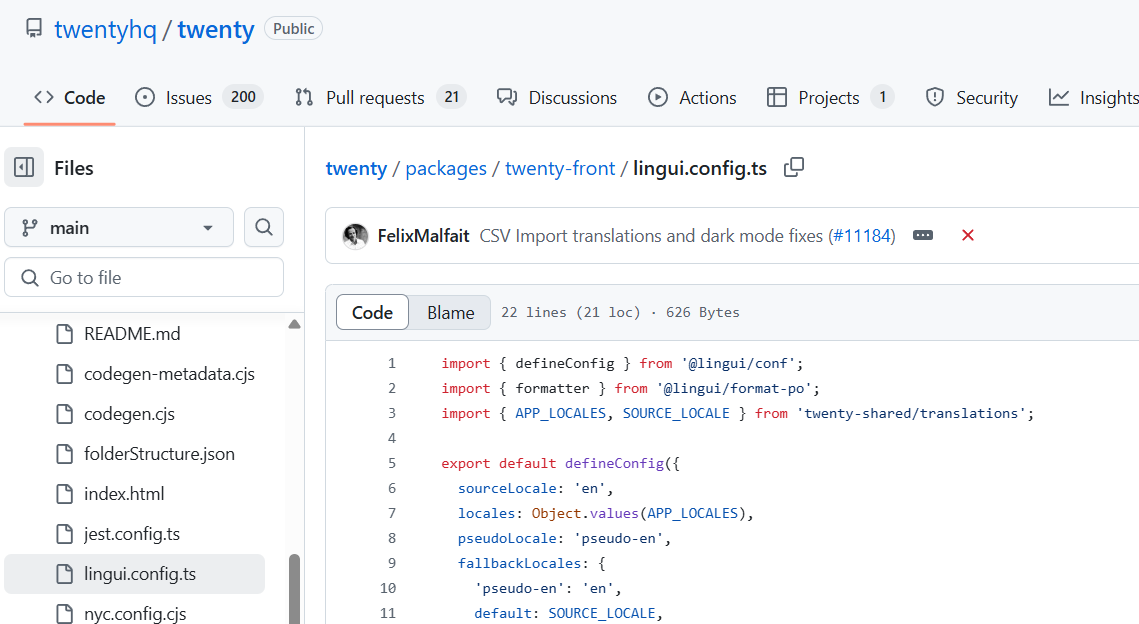The height and width of the screenshot is (624, 1139).
Task: Open nyc.config.cjs in file tree
Action: [135, 614]
